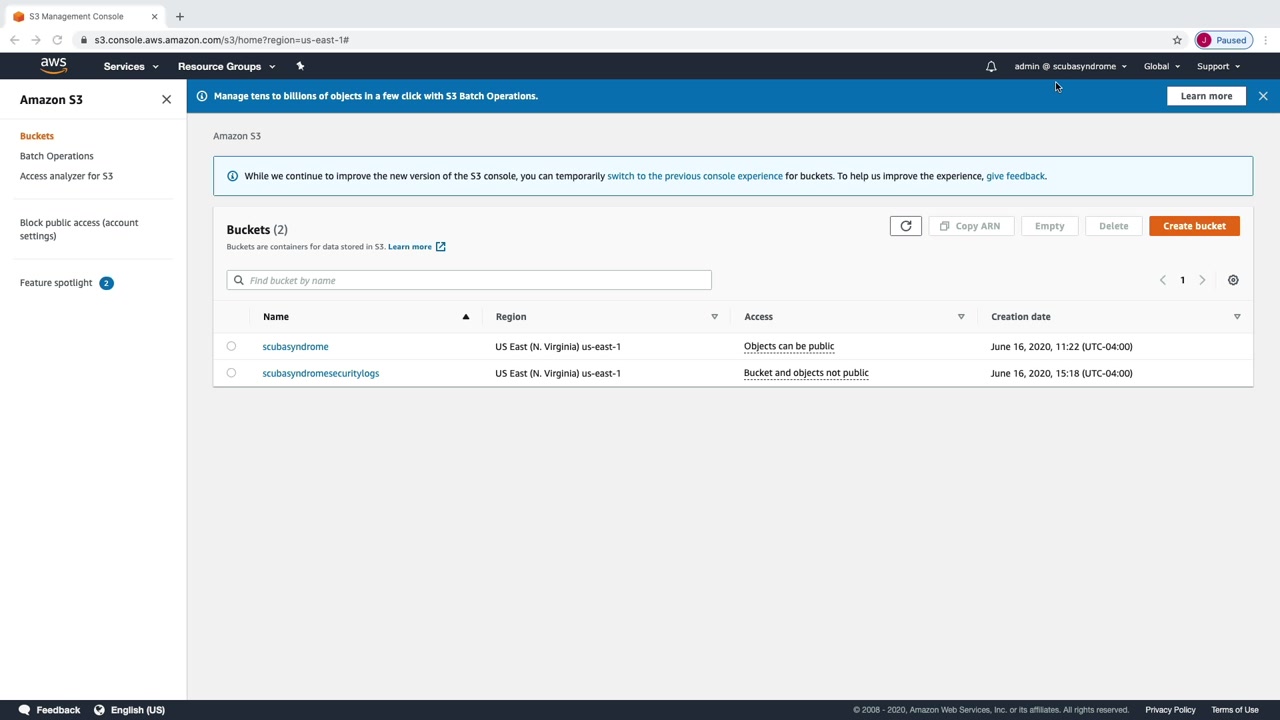Open the Terms of Use link
Viewport: 1280px width, 720px height.
point(1235,710)
